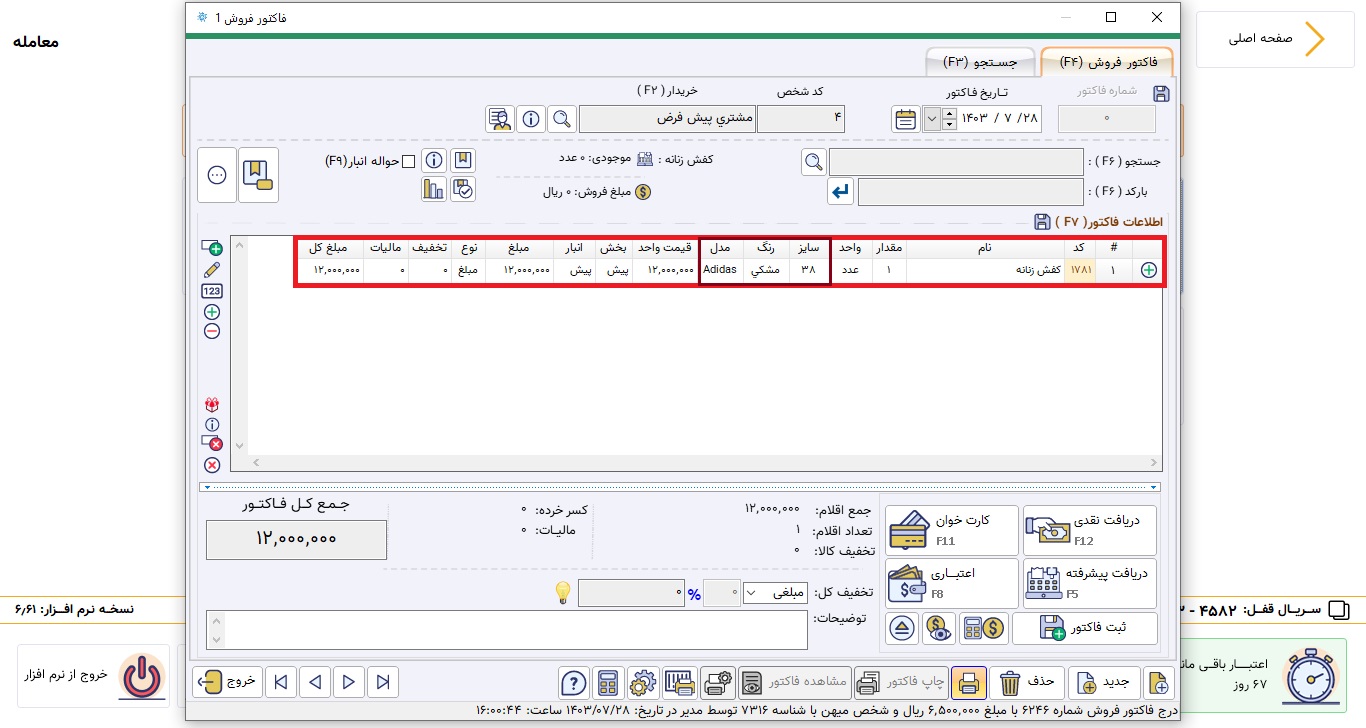Delete all rows with the red X circle
This screenshot has height=728, width=1366.
(212, 465)
